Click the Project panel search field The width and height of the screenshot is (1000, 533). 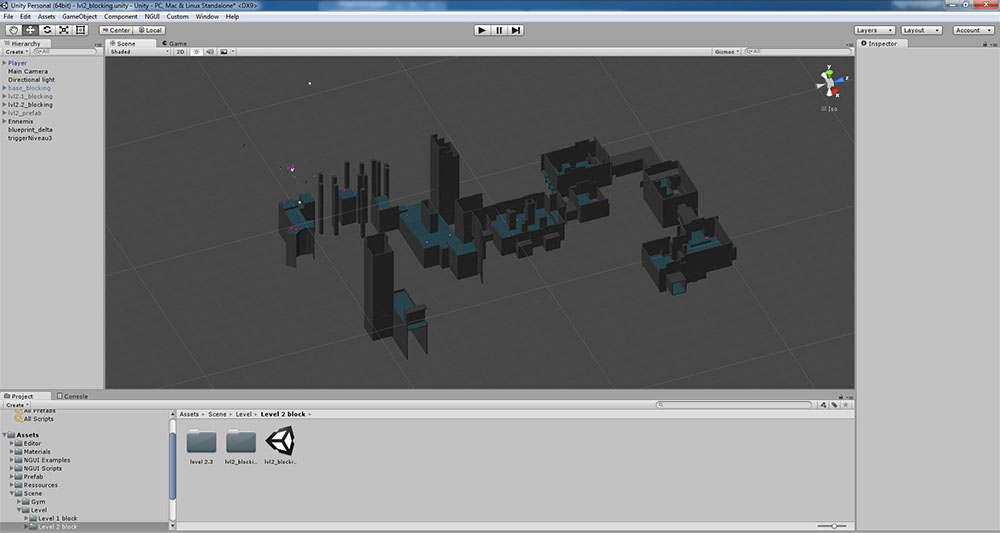click(735, 405)
